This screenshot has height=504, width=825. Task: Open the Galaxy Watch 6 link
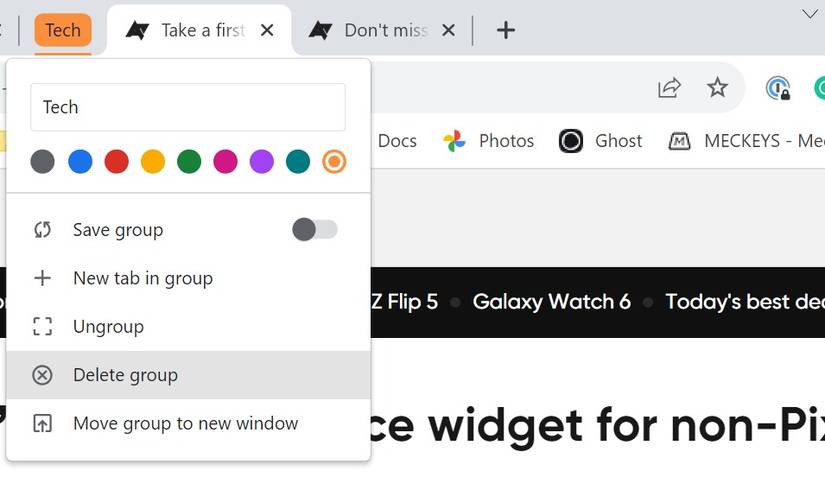click(551, 302)
